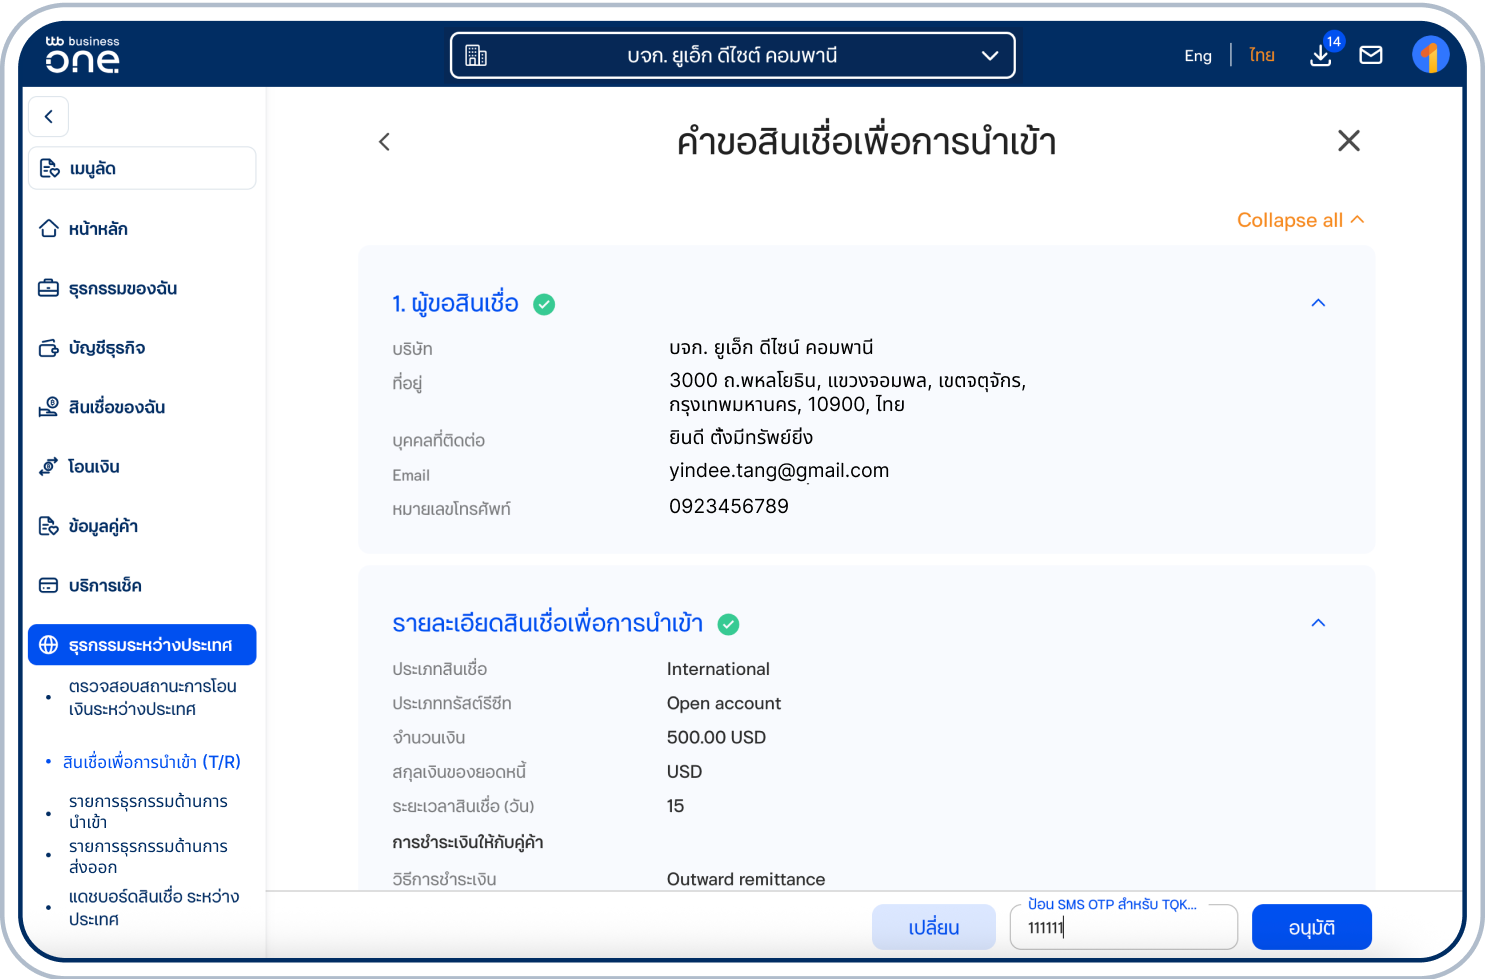Viewport: 1485px width, 979px height.
Task: Open รายการธุรกรรมด้านการส่งออก submenu
Action: coord(148,856)
